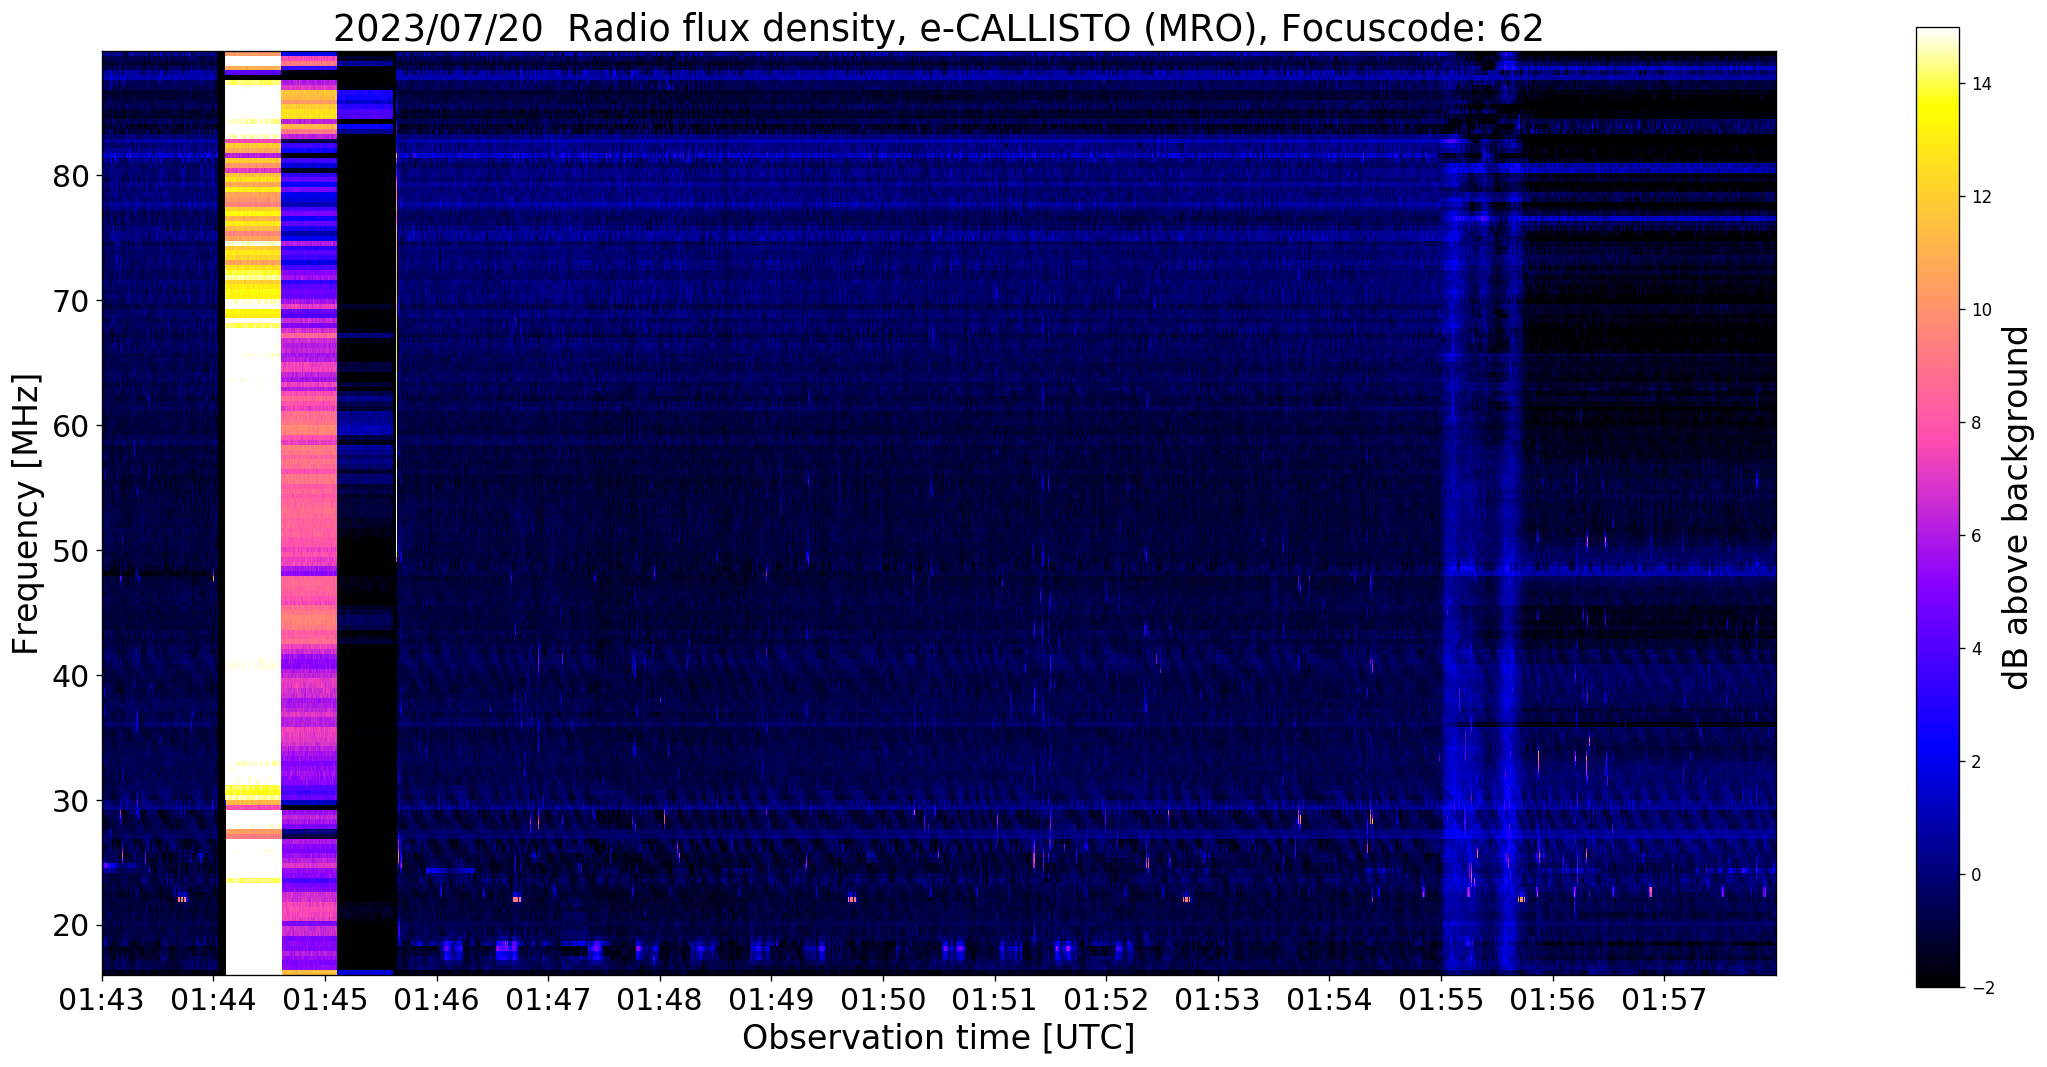Click the colorbar tick label 14
This screenshot has width=2047, height=1067.
pyautogui.click(x=1980, y=84)
